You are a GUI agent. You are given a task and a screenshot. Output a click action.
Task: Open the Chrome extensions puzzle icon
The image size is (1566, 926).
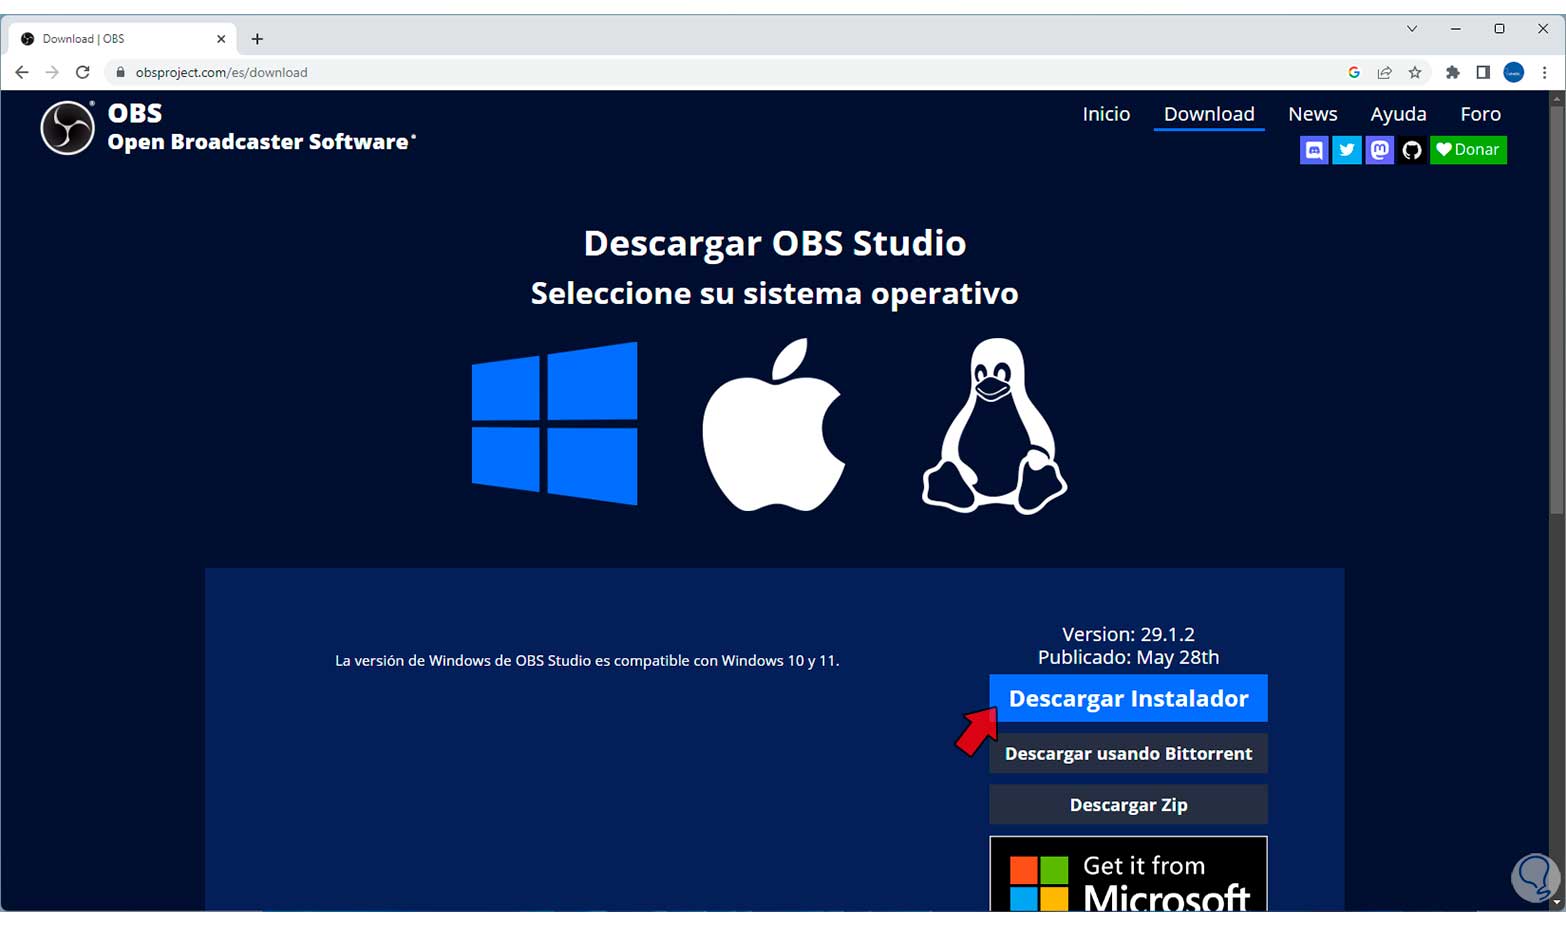coord(1453,72)
